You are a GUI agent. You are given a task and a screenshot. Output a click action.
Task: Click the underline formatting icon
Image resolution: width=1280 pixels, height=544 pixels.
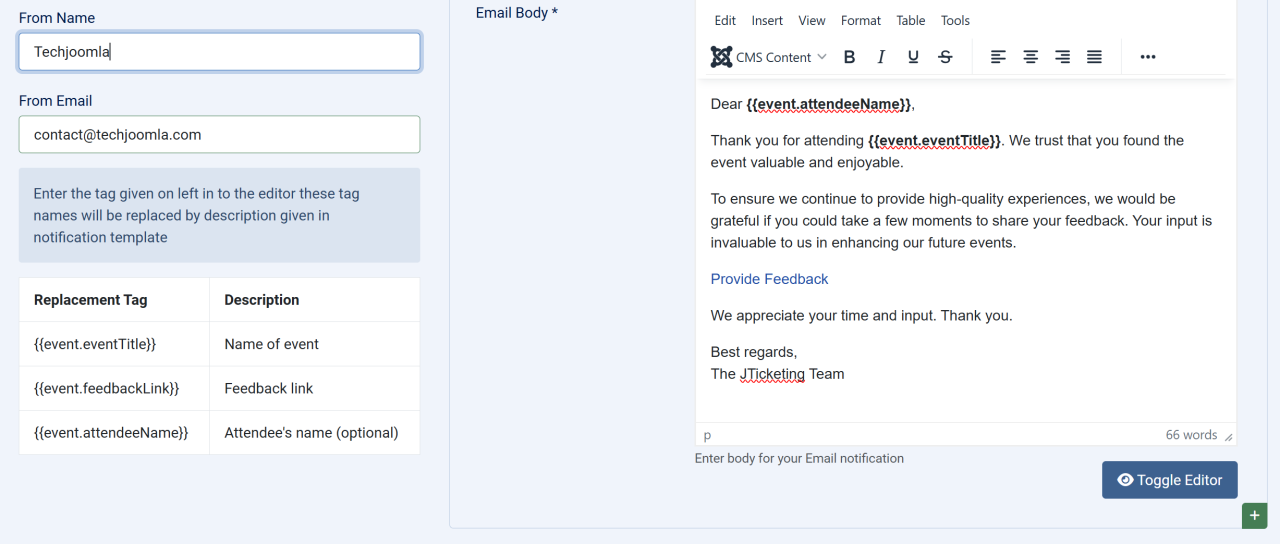(x=913, y=57)
